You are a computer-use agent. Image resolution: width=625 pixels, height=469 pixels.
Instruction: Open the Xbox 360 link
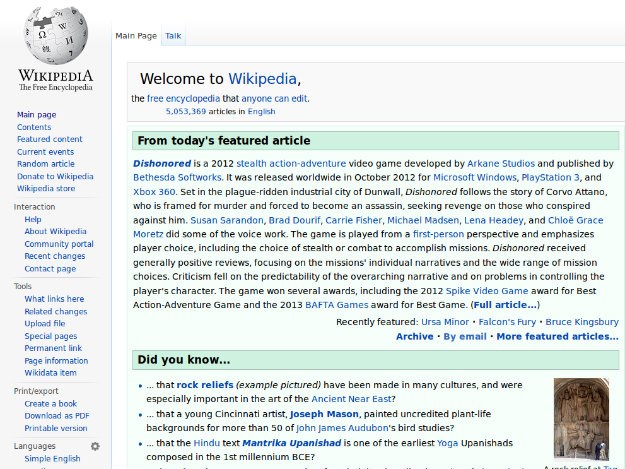(x=154, y=192)
